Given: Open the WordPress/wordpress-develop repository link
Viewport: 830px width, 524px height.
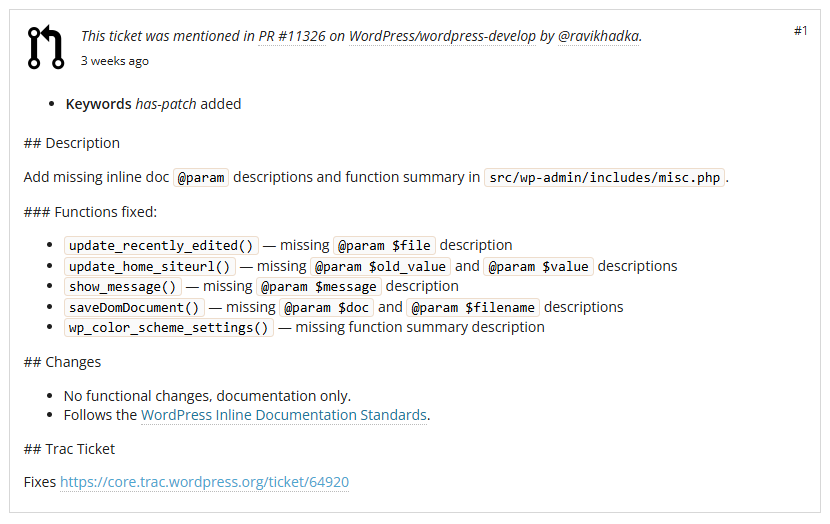Looking at the screenshot, I should [442, 36].
